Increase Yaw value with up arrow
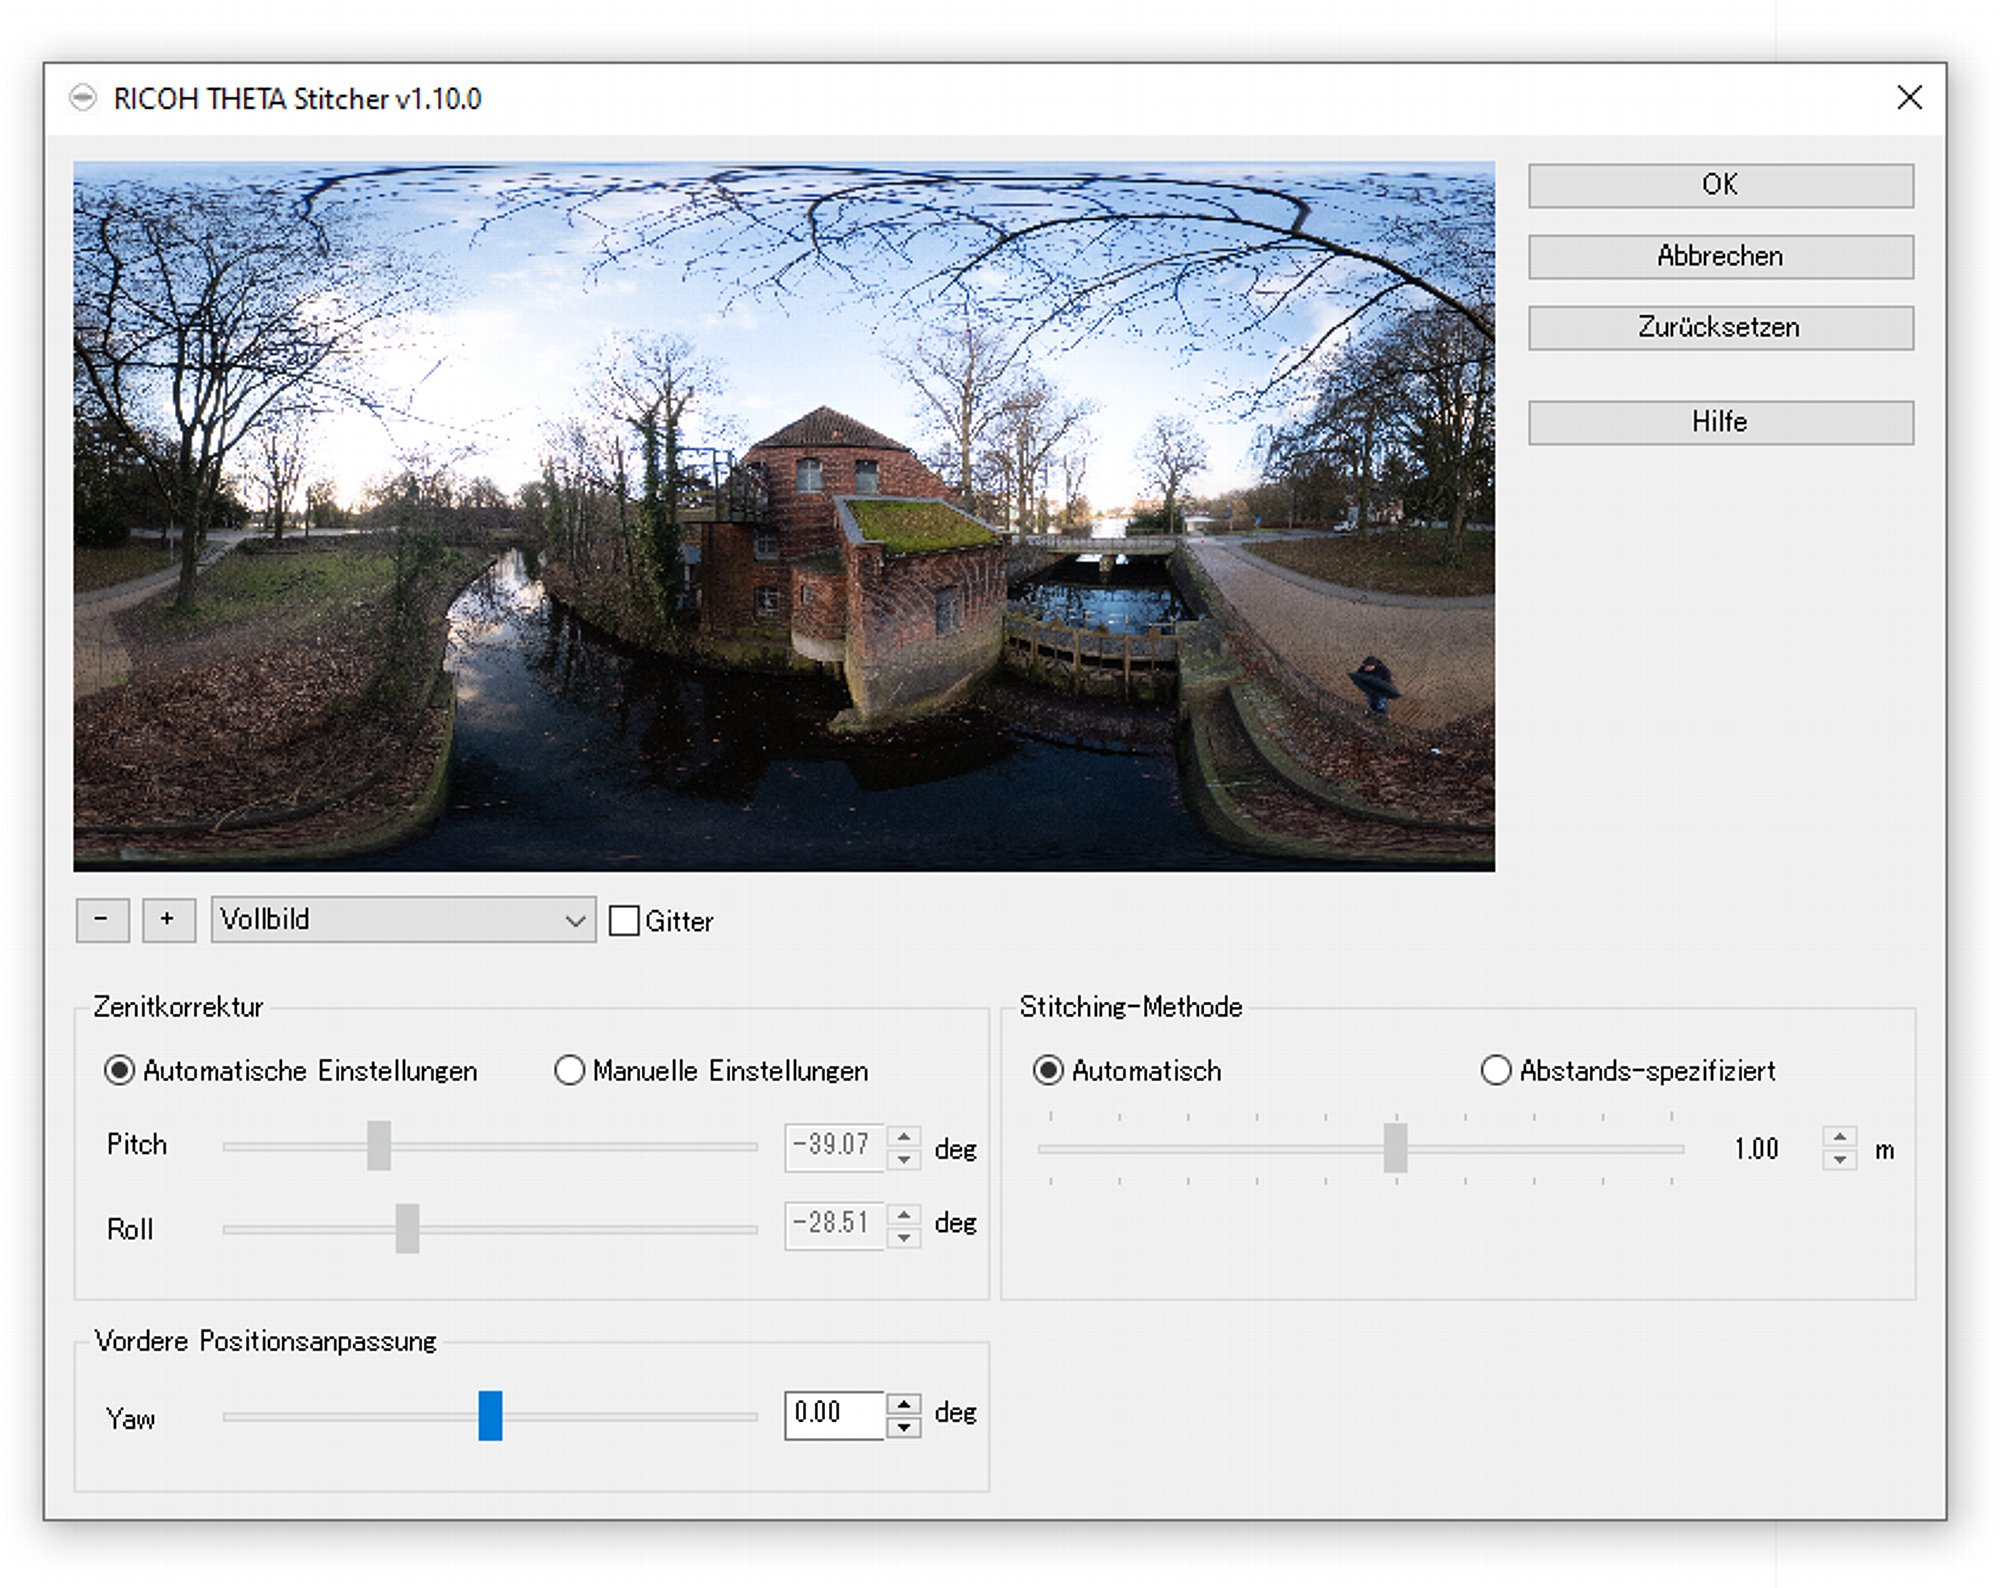 pyautogui.click(x=904, y=1403)
